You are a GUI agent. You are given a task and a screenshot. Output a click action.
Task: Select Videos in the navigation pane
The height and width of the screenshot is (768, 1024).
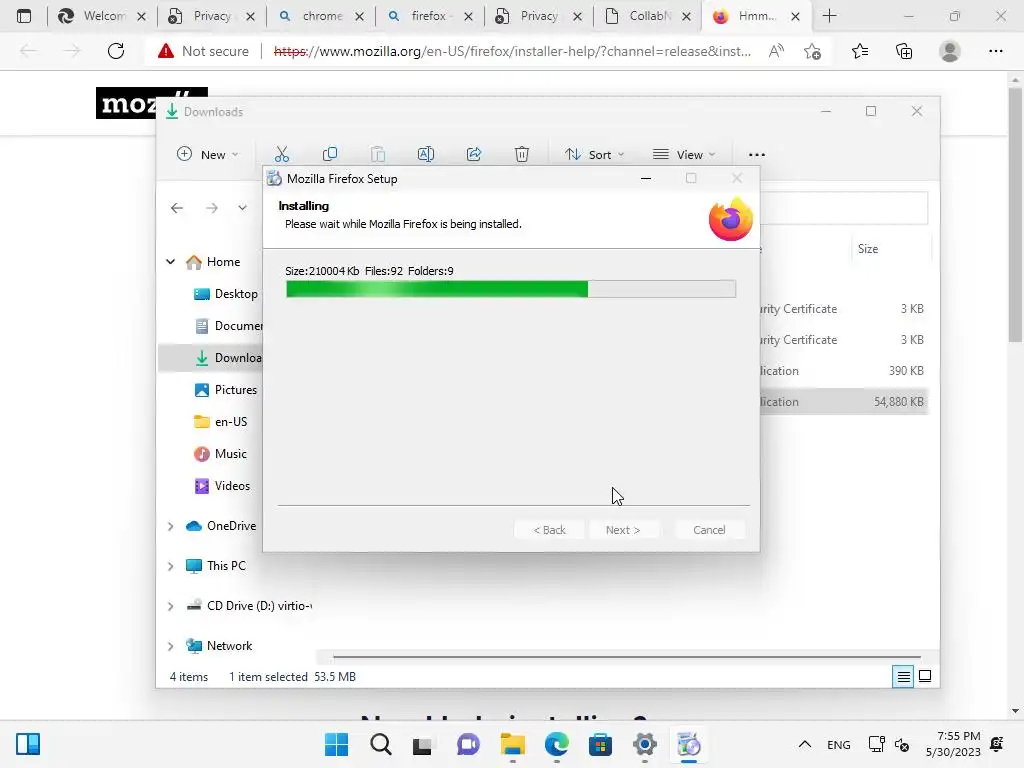pyautogui.click(x=223, y=486)
